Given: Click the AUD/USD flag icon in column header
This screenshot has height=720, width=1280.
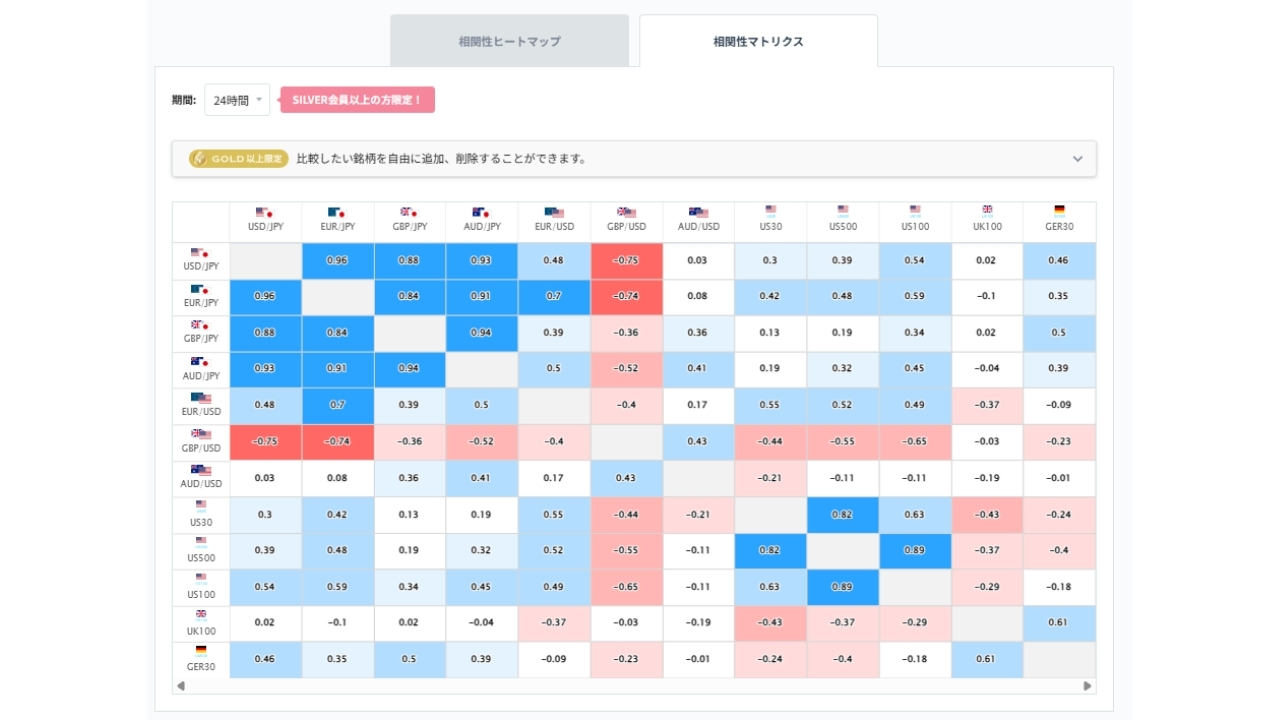Looking at the screenshot, I should point(698,212).
